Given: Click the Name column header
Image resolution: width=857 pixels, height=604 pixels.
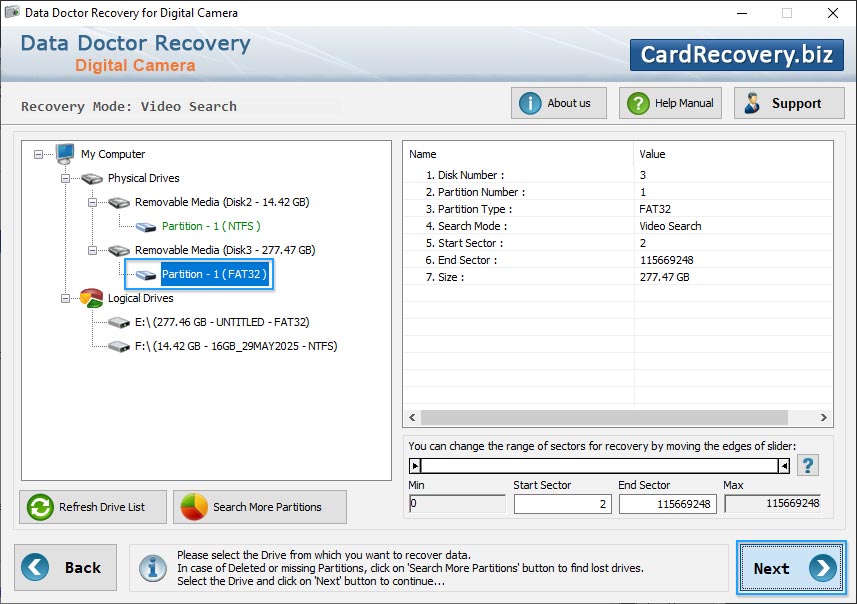Looking at the screenshot, I should [x=518, y=154].
